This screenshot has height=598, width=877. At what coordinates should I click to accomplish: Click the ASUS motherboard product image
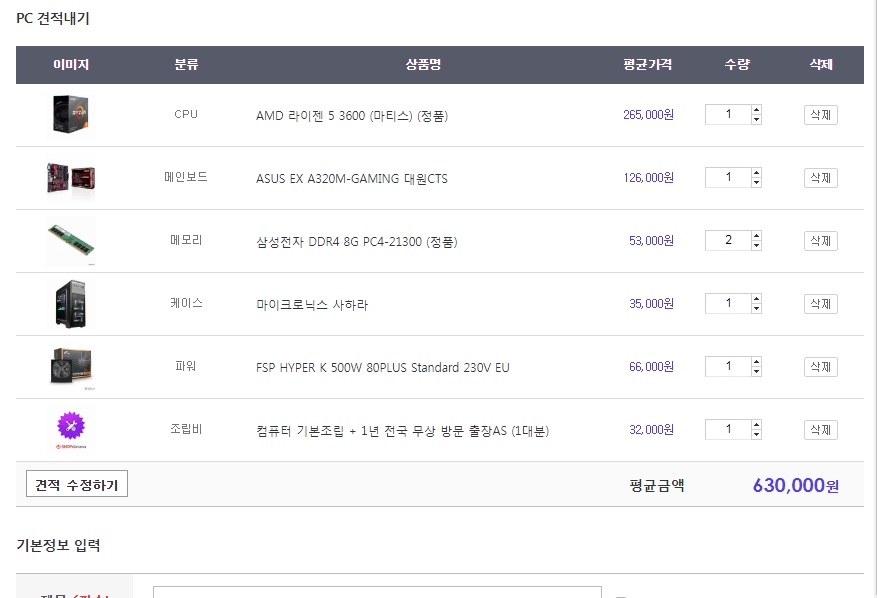pos(71,178)
